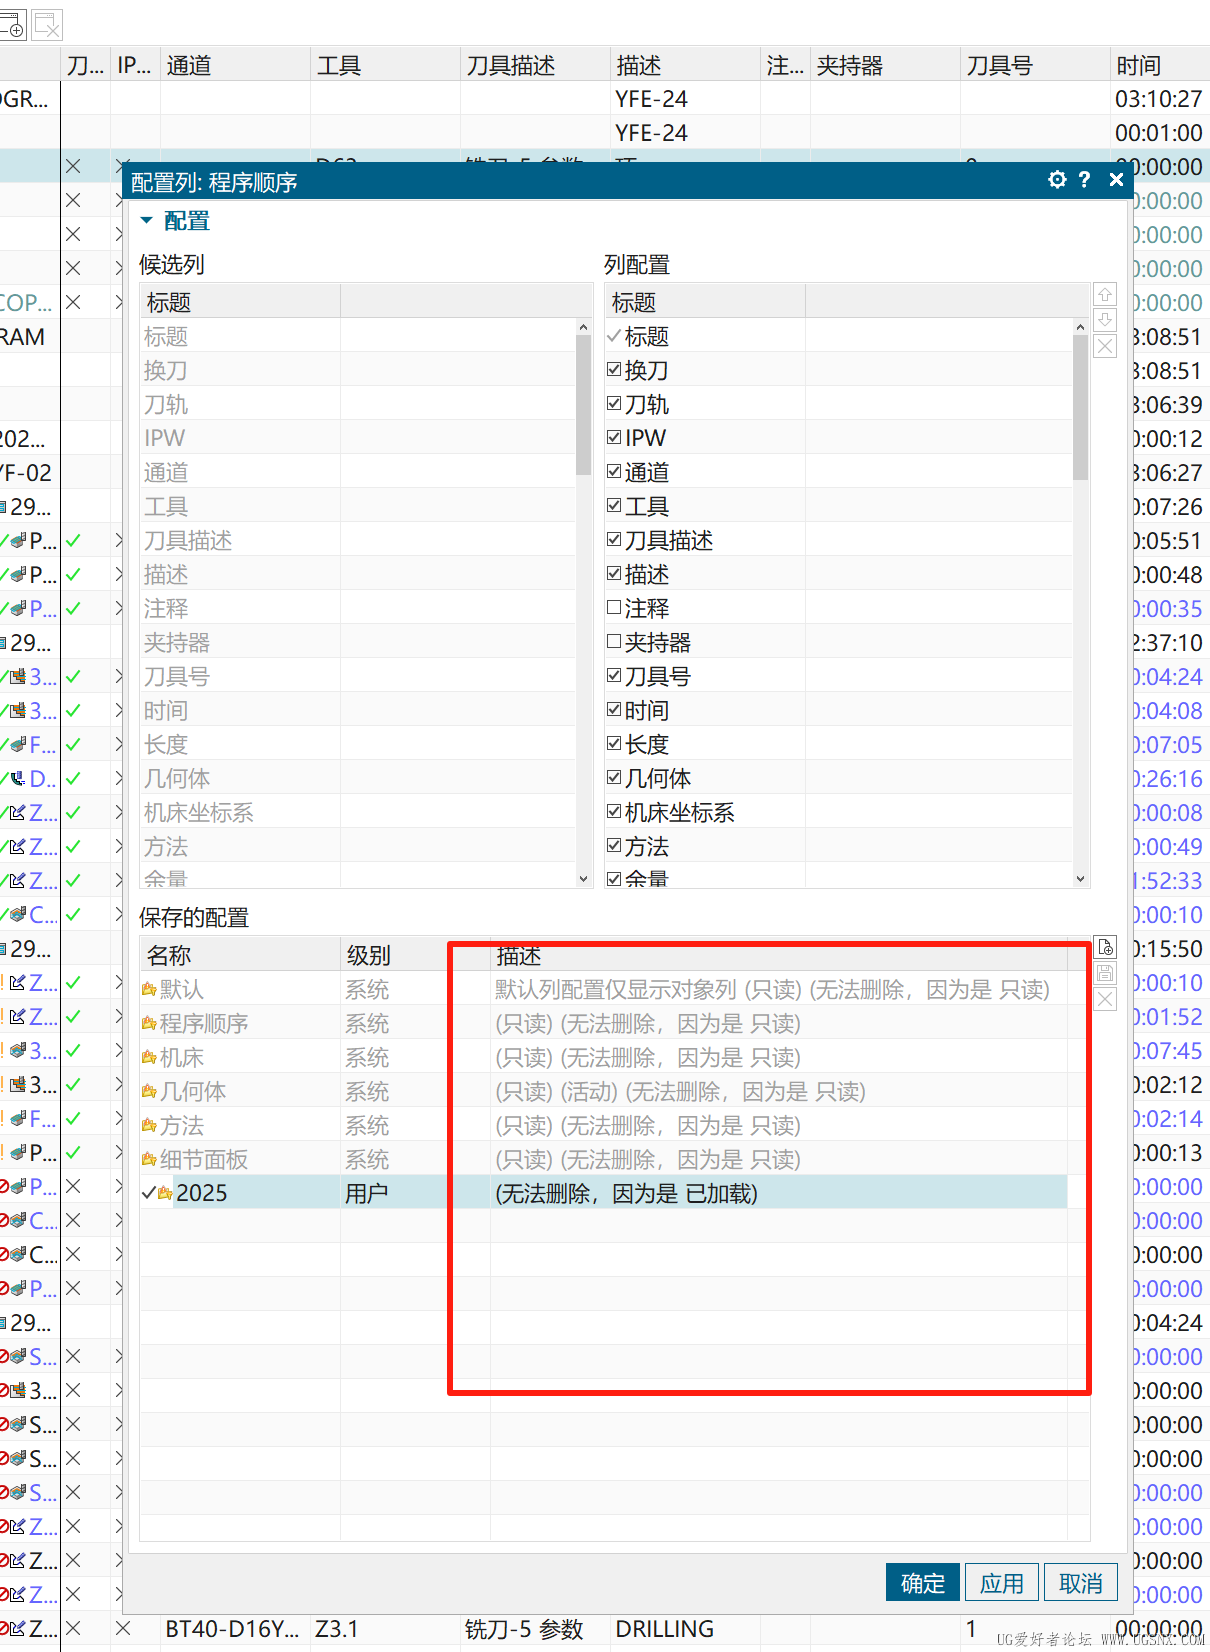
Task: Click 工具 column header in background table
Action: (385, 65)
